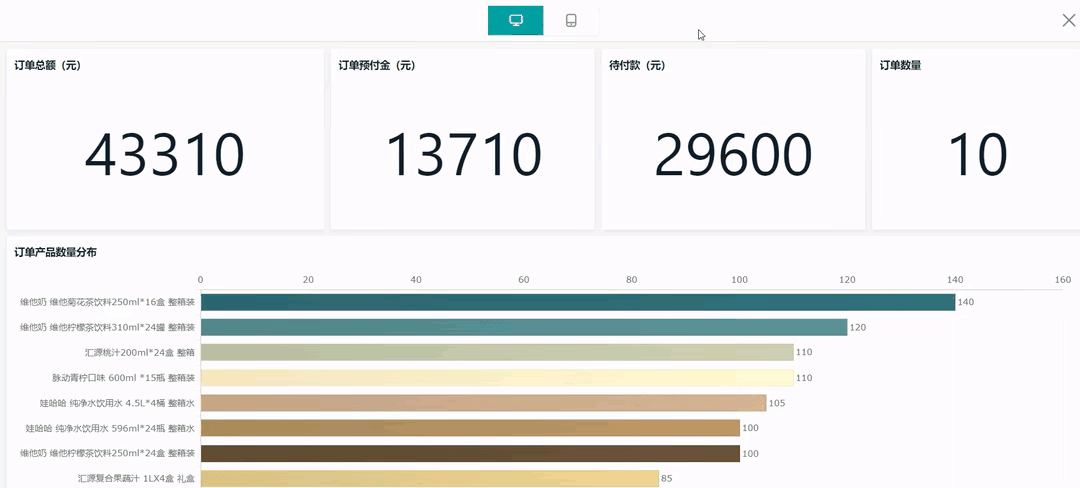Image resolution: width=1080 pixels, height=488 pixels.
Task: Click the 娃哈哈 4.5L*4桶 bar
Action: [x=483, y=403]
